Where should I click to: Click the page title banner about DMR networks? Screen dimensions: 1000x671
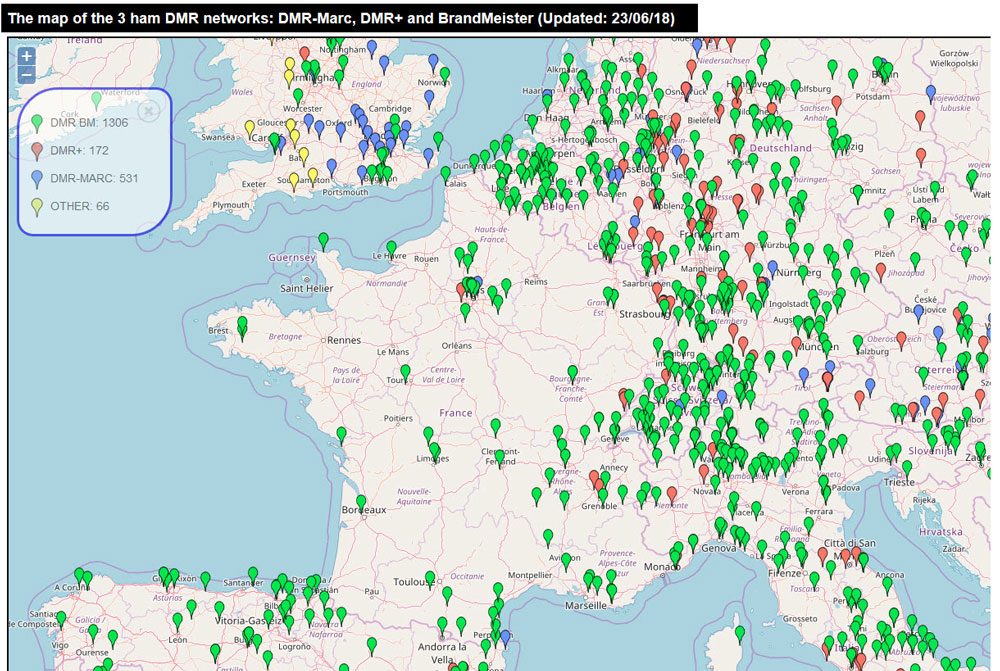point(349,18)
